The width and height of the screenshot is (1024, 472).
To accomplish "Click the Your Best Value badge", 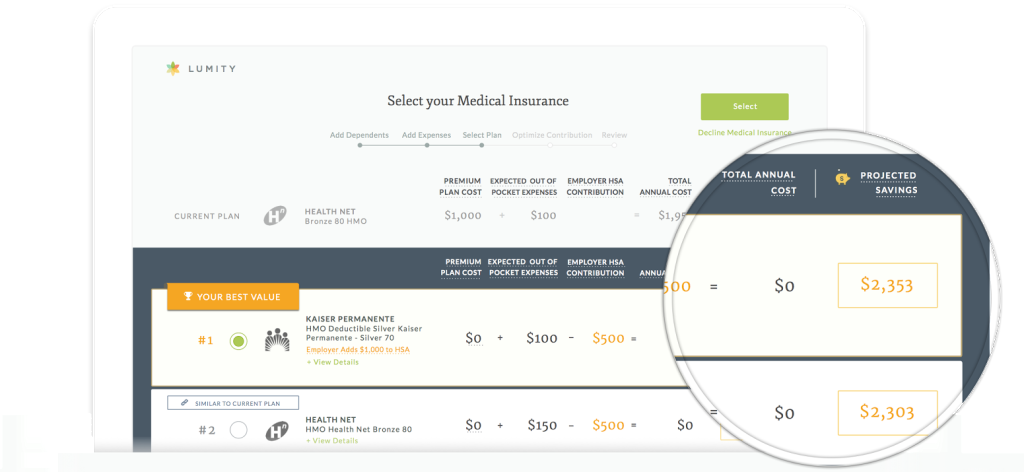I will point(232,297).
